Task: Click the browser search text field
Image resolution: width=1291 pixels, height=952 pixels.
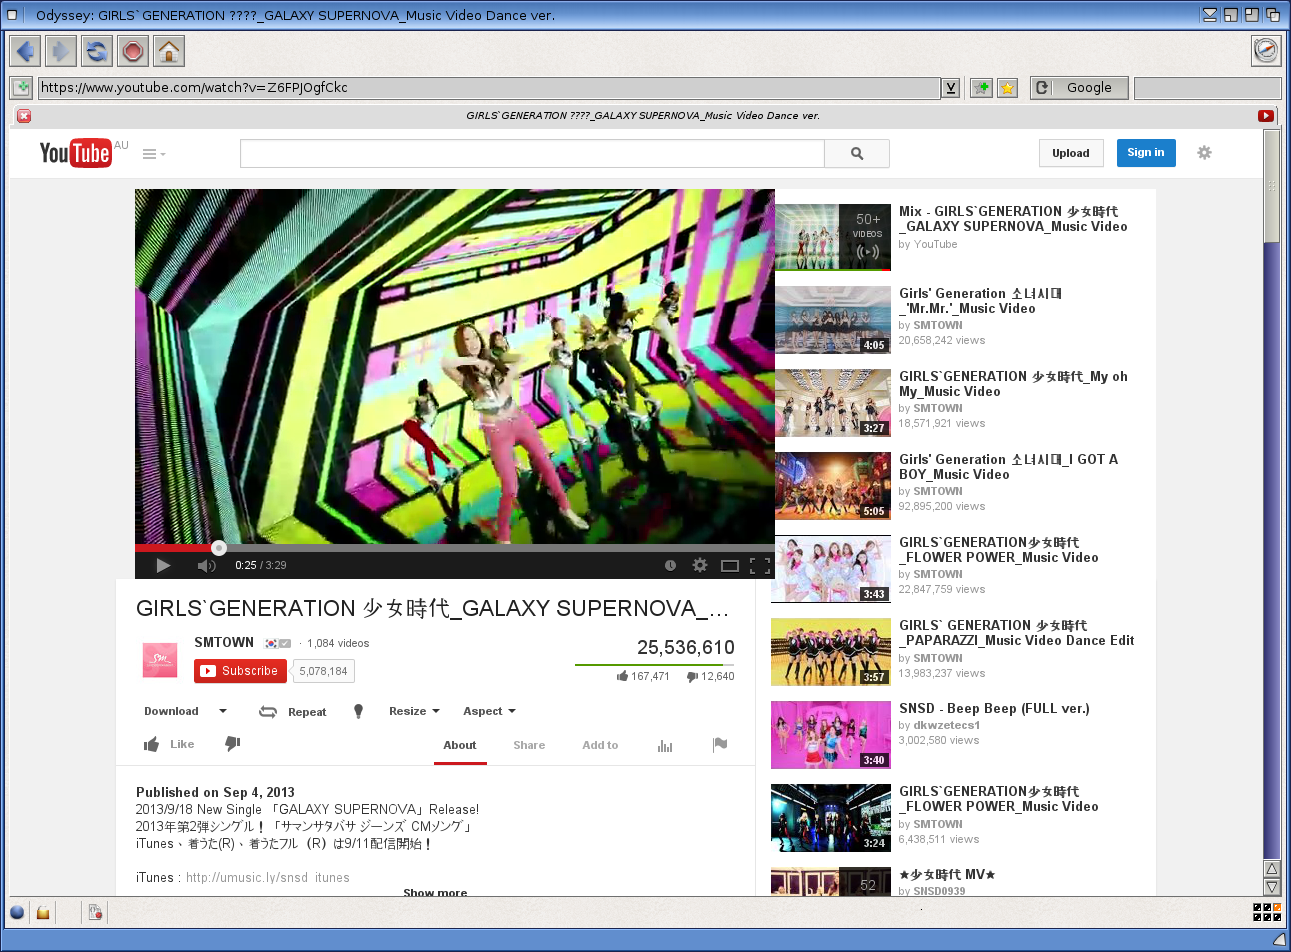Action: (x=1208, y=88)
